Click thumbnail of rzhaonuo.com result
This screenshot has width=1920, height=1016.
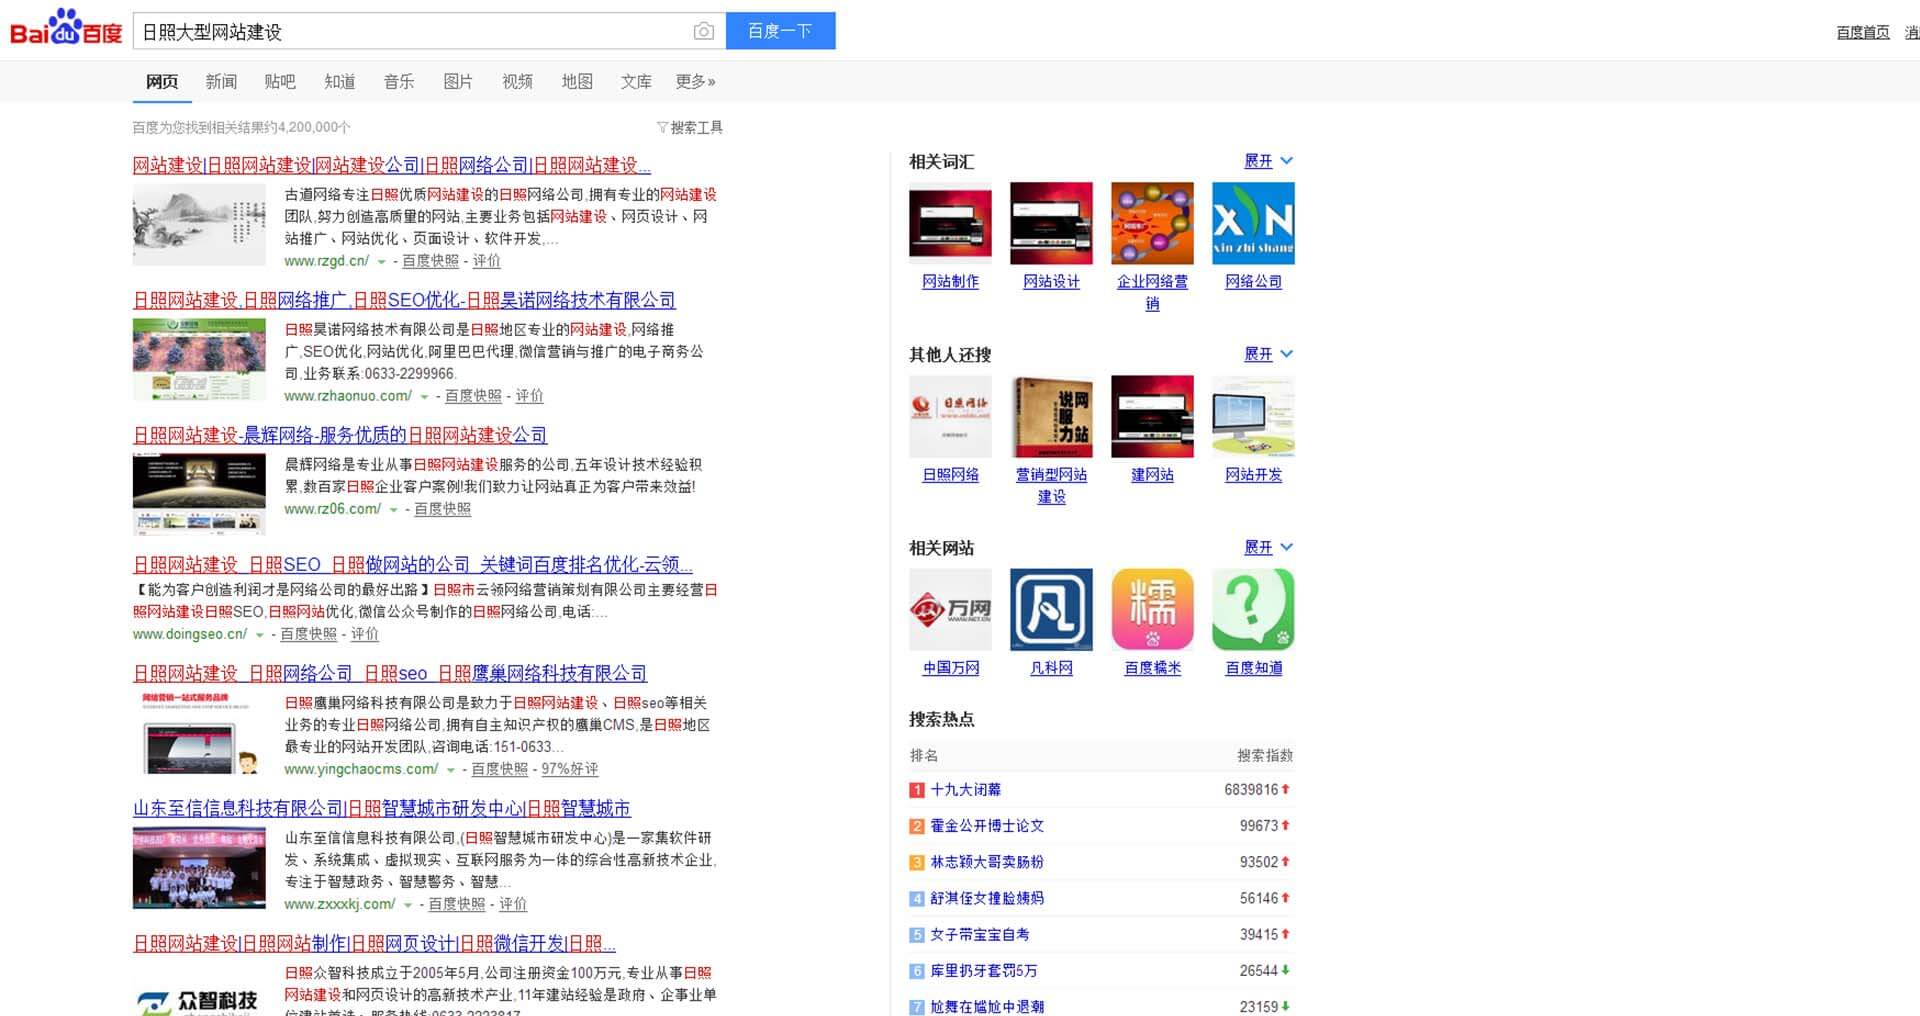point(199,359)
